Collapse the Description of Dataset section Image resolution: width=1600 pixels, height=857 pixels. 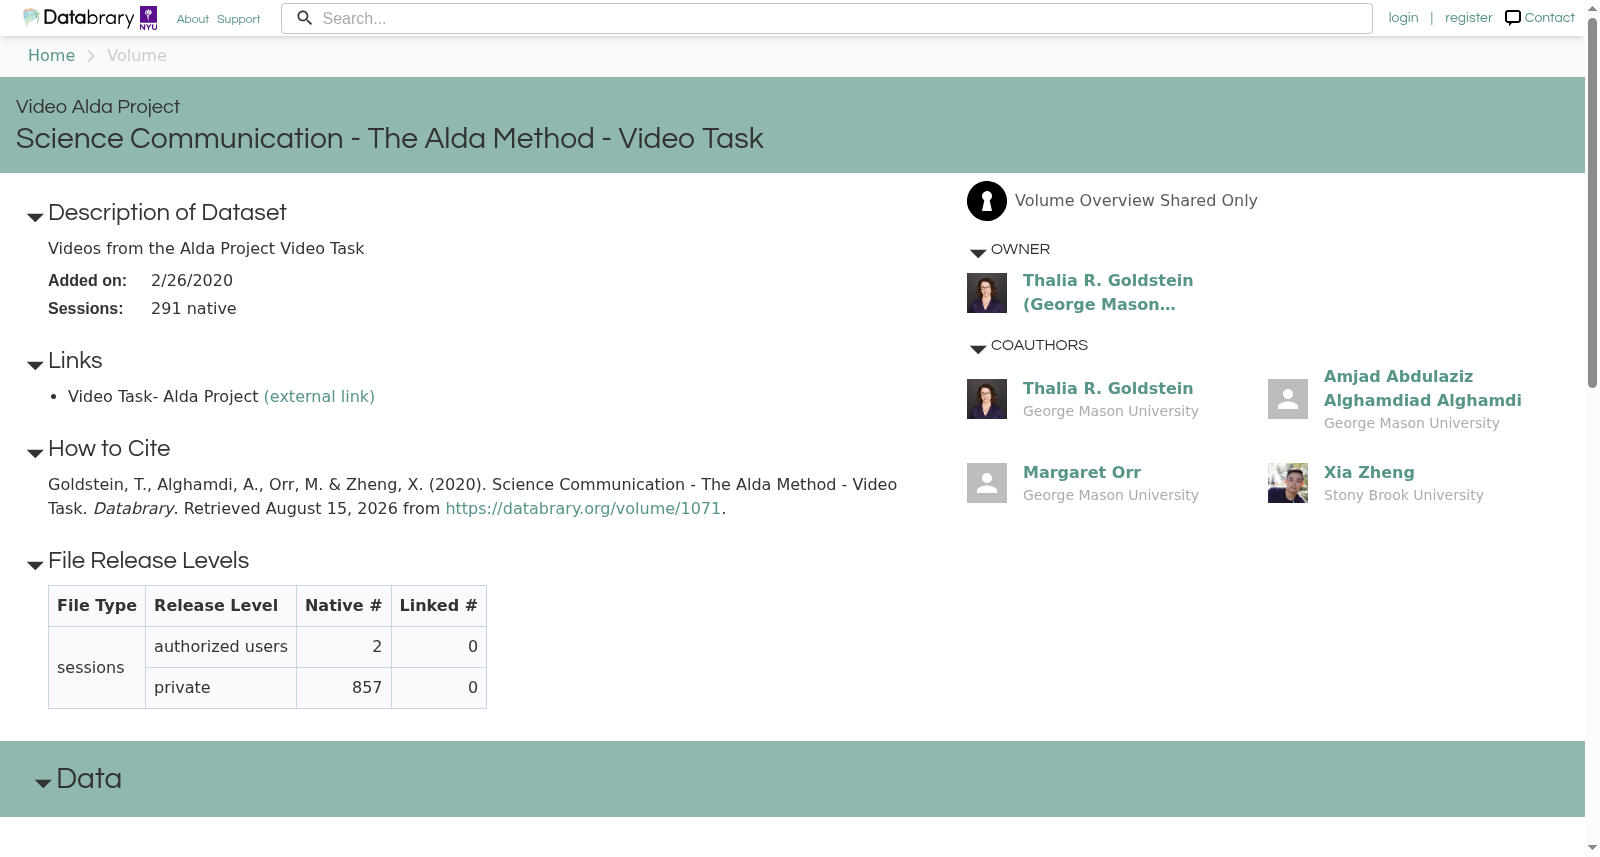35,217
